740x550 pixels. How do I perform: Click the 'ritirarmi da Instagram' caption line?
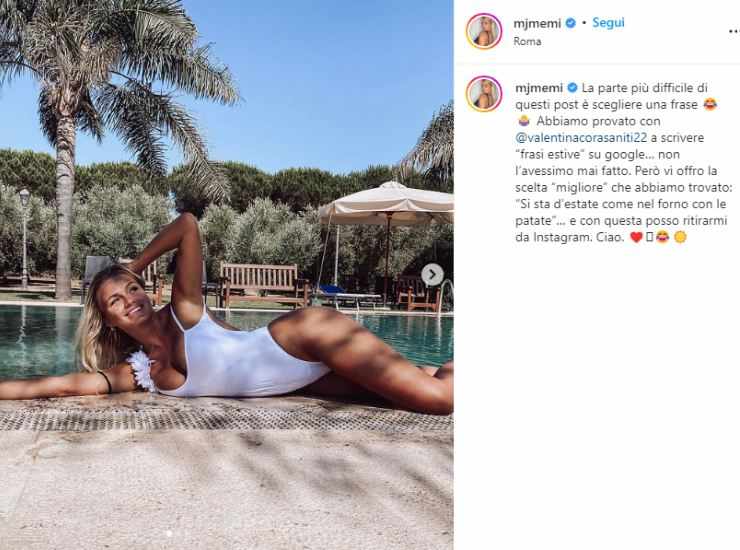621,229
